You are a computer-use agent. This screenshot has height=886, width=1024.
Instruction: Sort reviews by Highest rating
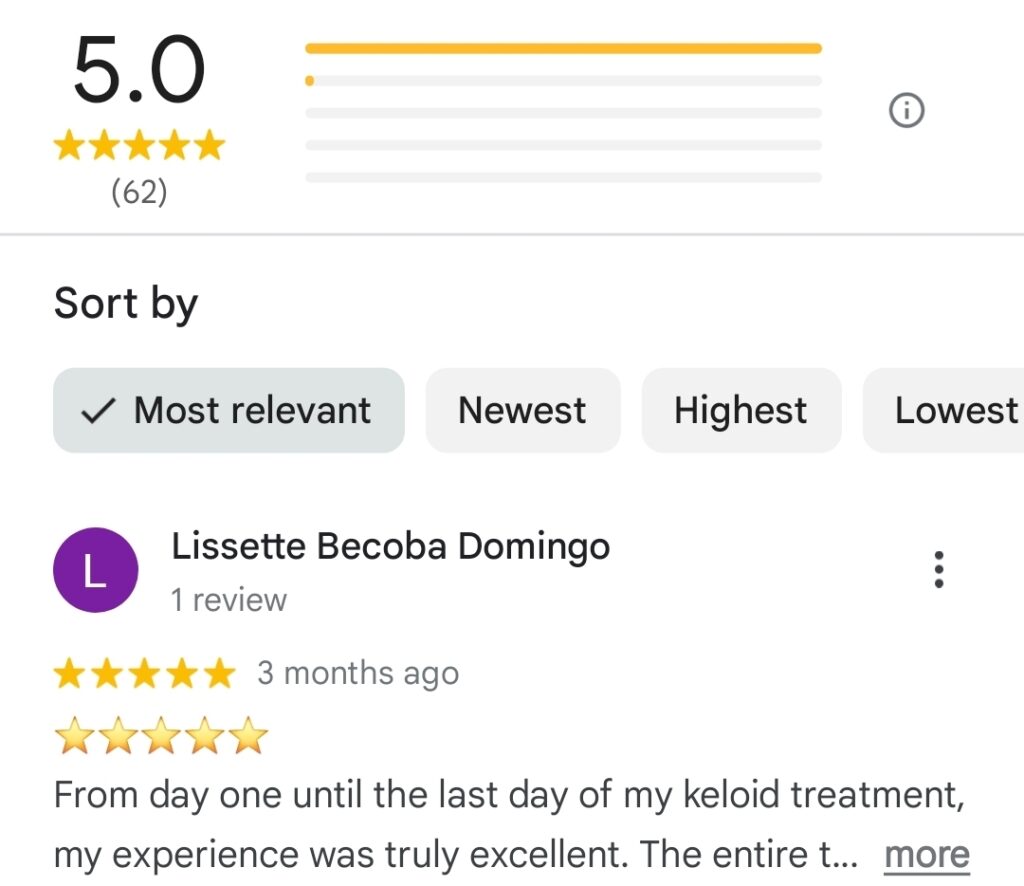(x=740, y=411)
